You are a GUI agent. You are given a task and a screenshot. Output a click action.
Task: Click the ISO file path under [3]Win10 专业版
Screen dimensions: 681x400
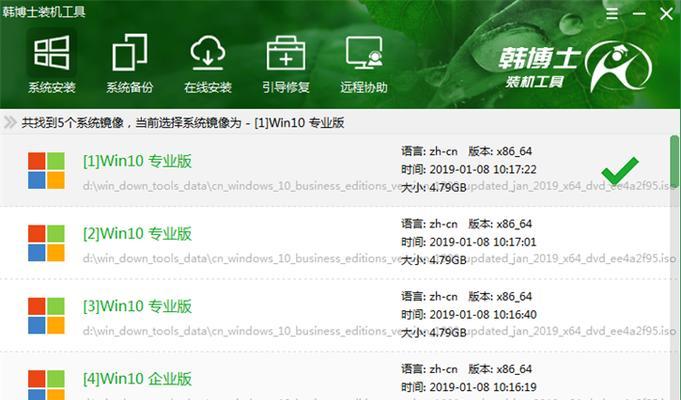point(379,331)
